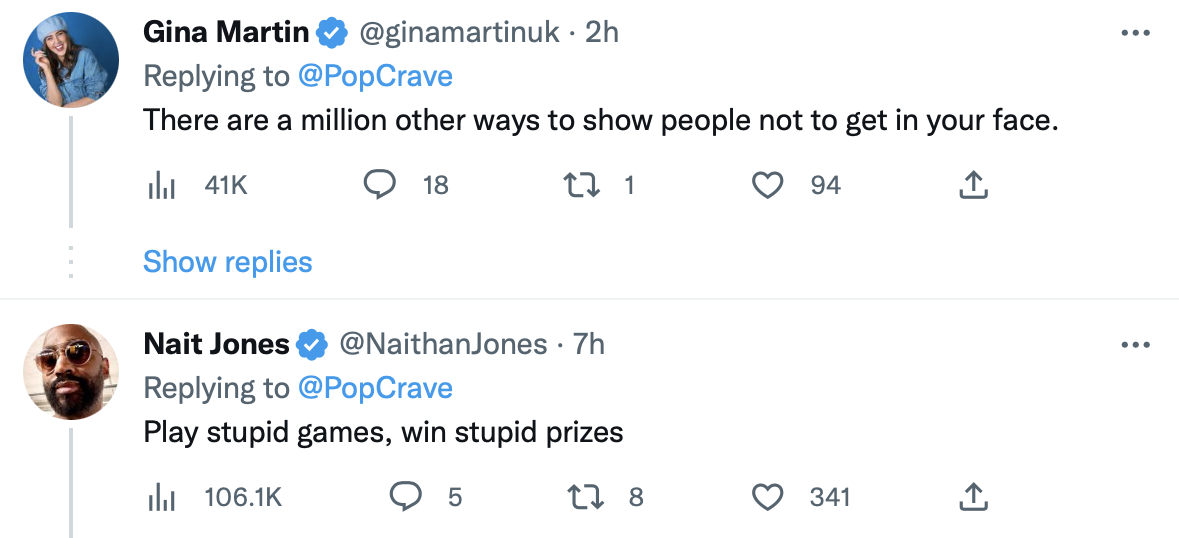Share Gina Martin's tweet
The image size is (1179, 538).
tap(973, 185)
